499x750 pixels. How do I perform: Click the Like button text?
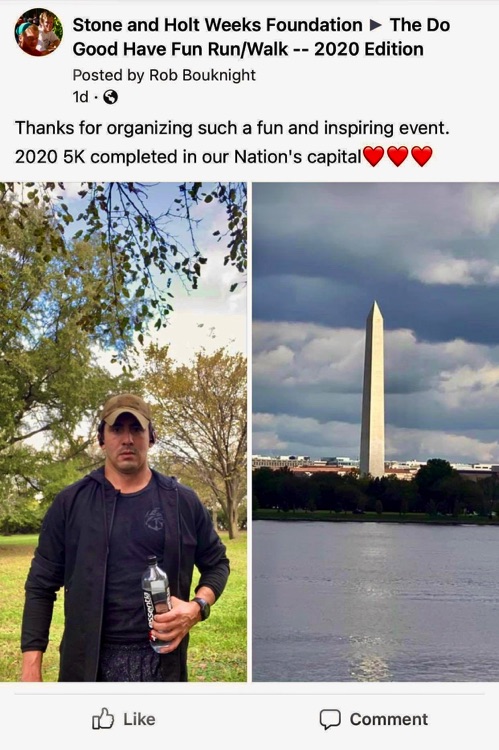pos(139,719)
